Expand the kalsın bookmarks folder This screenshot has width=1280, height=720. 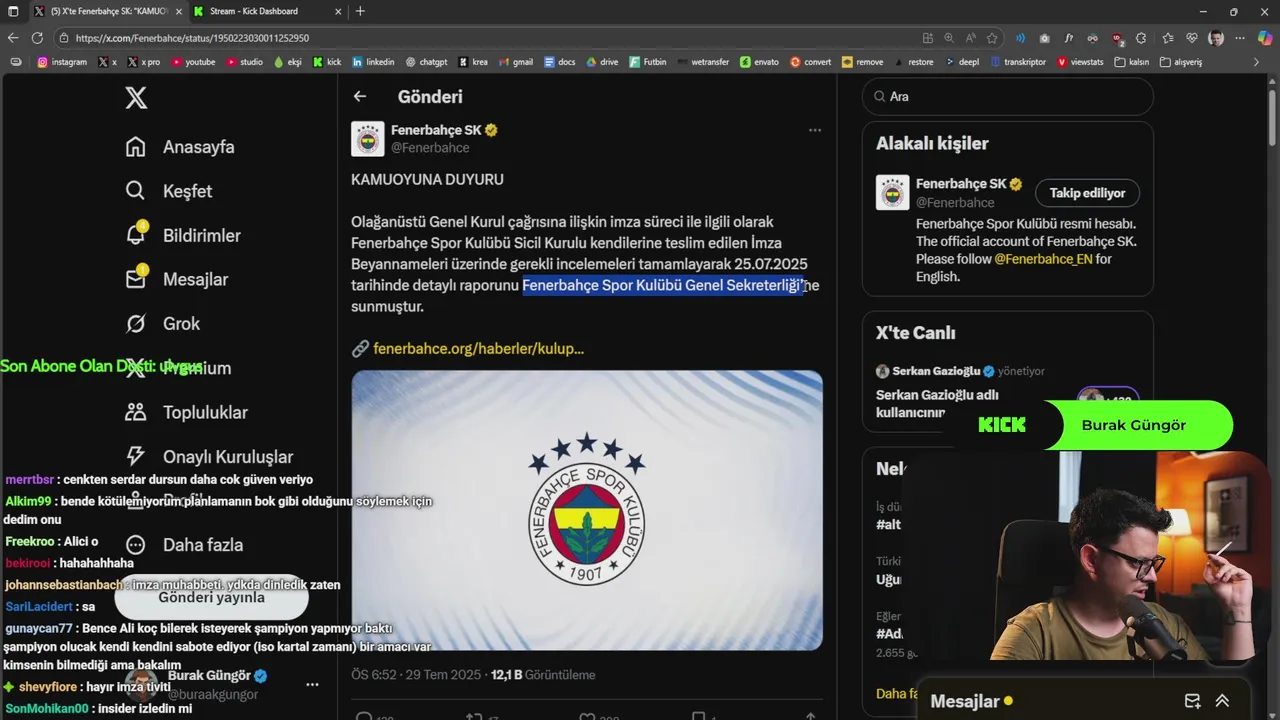tap(1131, 62)
